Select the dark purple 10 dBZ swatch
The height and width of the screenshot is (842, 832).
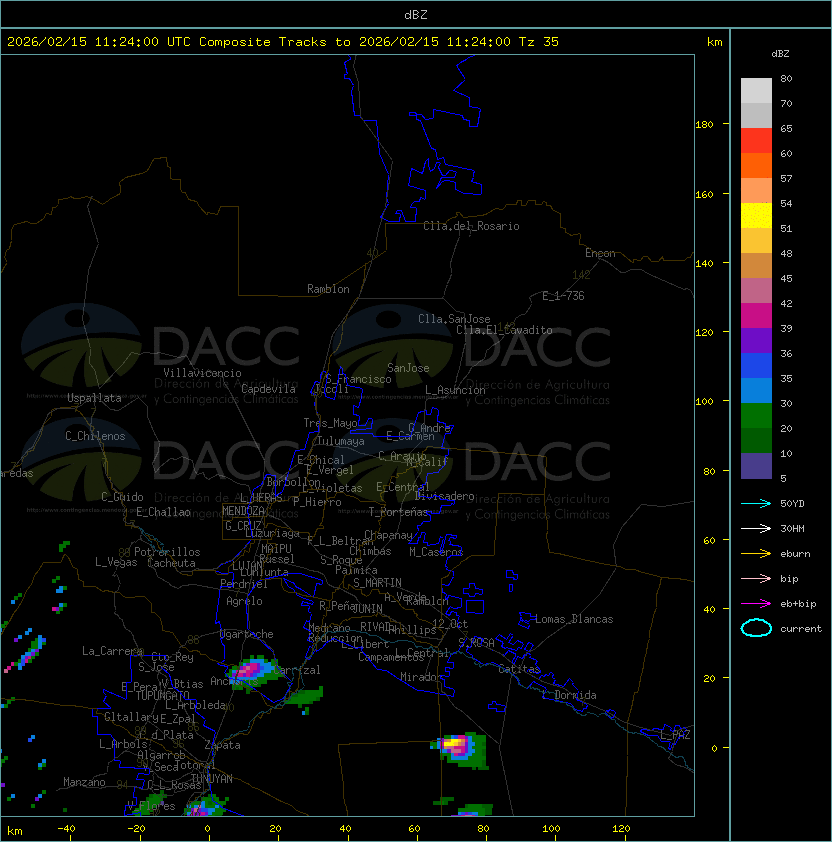click(756, 466)
